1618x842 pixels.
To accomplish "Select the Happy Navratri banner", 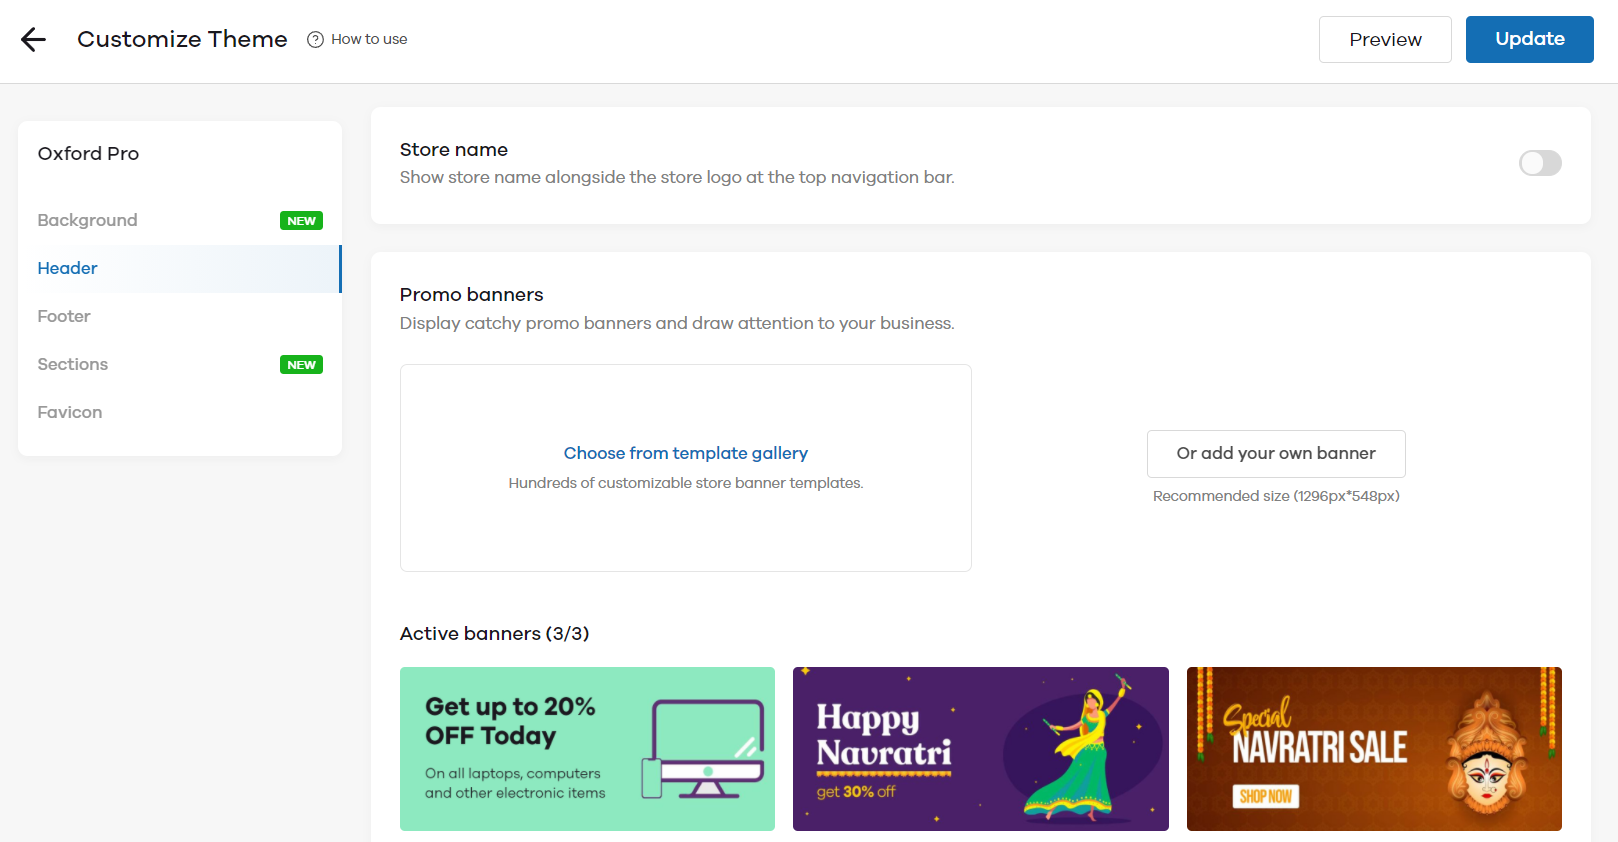I will [981, 749].
